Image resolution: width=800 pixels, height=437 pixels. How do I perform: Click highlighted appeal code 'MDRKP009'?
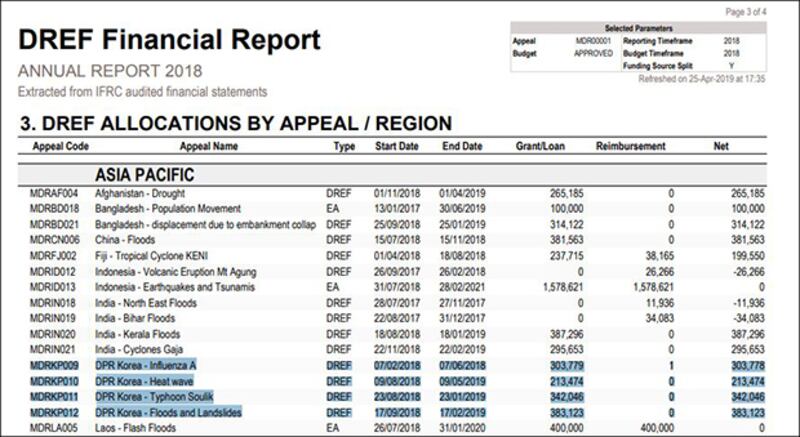point(54,366)
